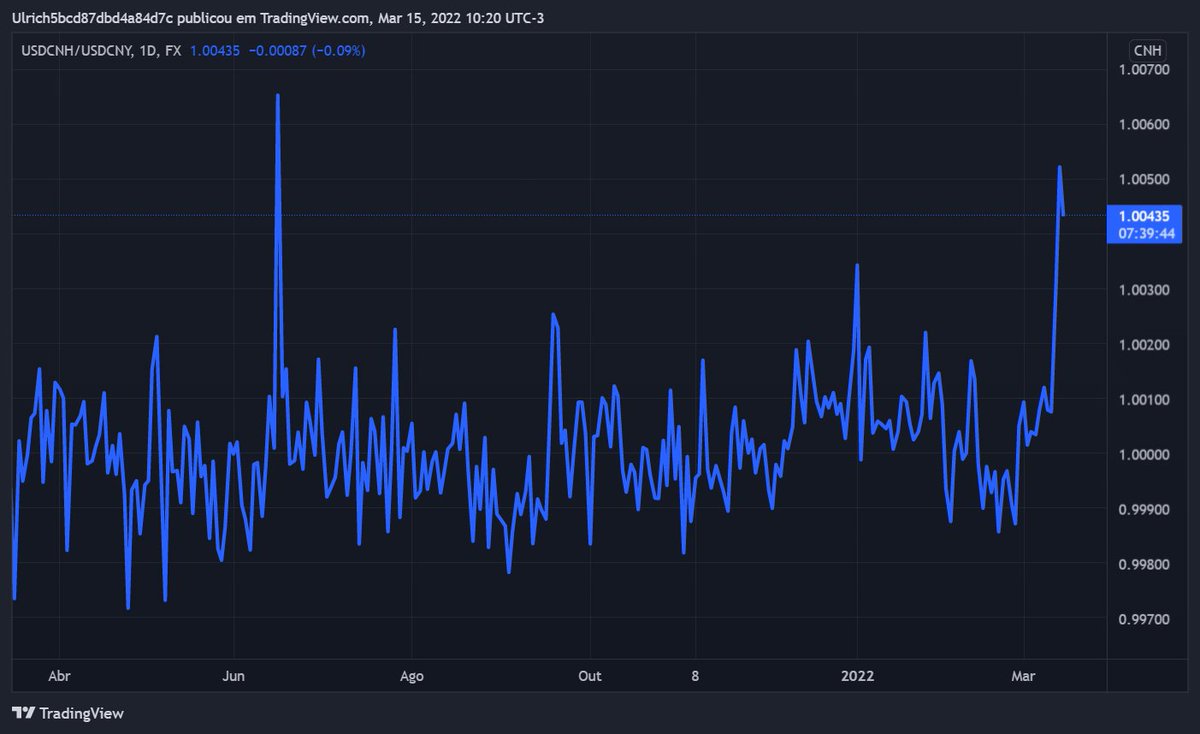Open the CNH currency selector
Viewport: 1200px width, 734px height.
click(1147, 50)
